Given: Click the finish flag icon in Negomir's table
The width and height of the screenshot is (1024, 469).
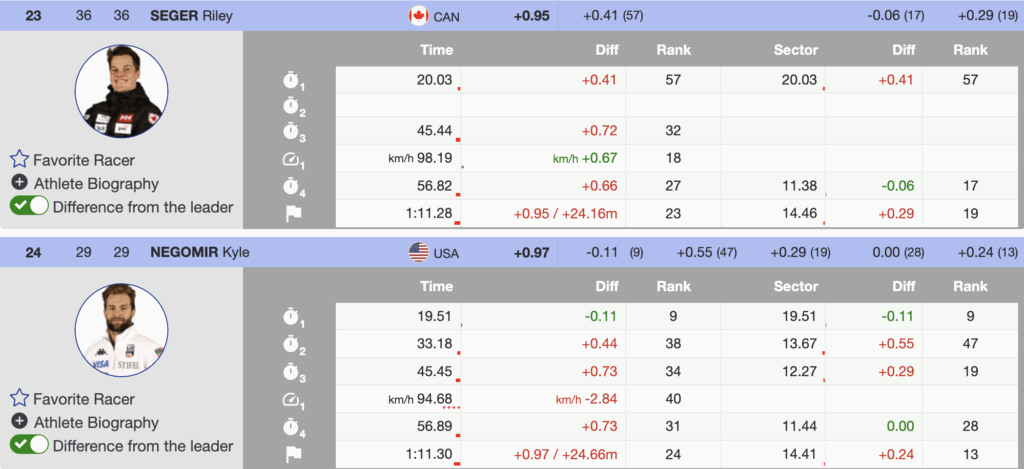Looking at the screenshot, I should click(x=291, y=452).
